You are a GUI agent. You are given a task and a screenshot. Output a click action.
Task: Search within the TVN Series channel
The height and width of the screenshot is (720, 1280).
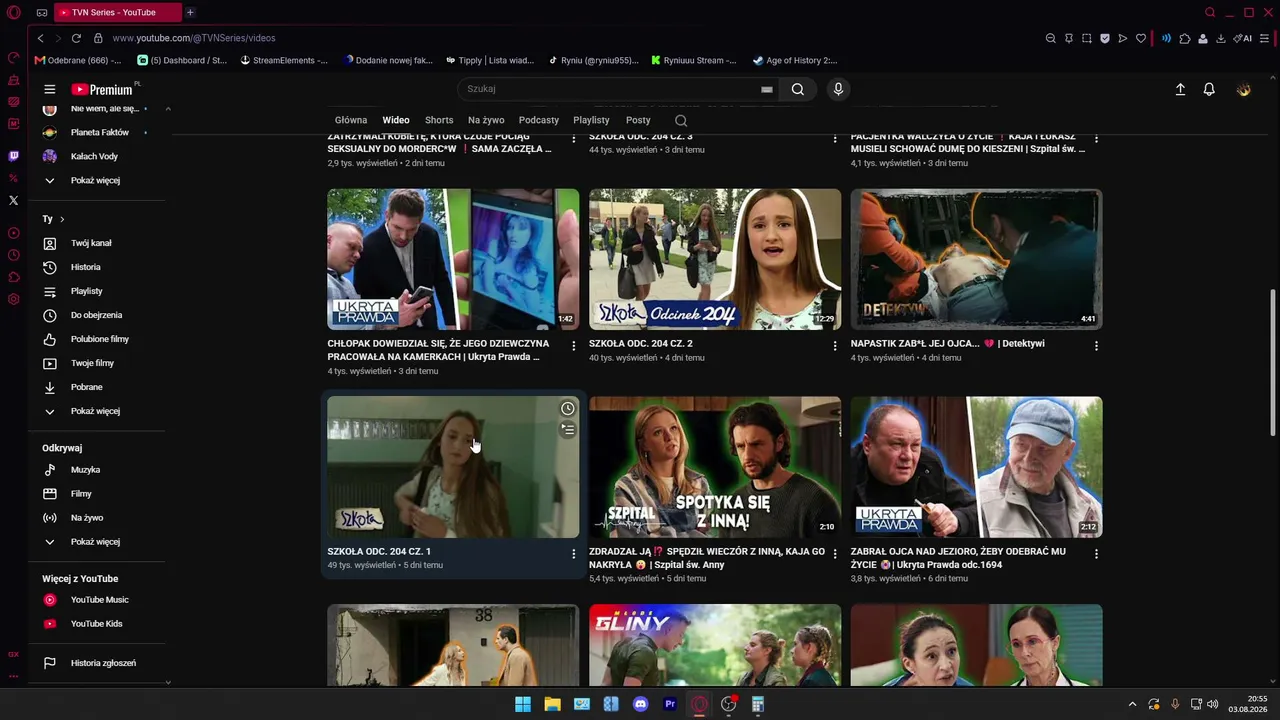pyautogui.click(x=681, y=120)
